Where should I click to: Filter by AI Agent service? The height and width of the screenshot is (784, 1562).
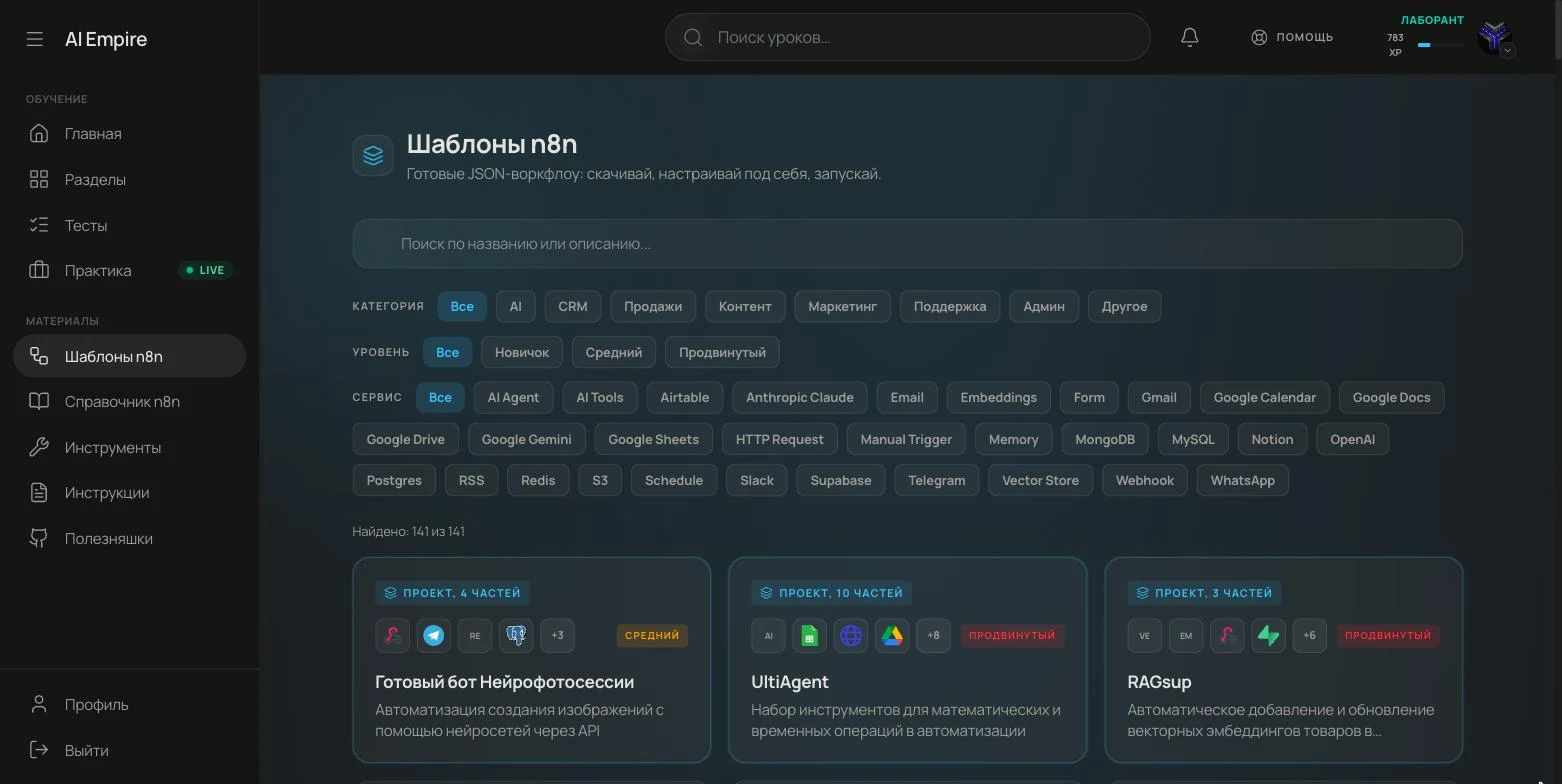pos(513,397)
